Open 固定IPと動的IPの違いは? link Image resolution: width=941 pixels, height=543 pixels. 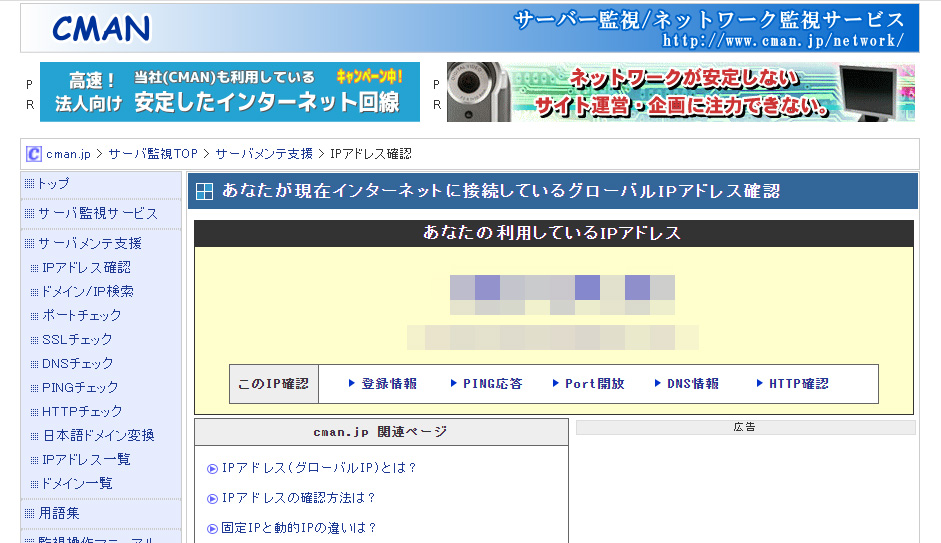(x=299, y=528)
